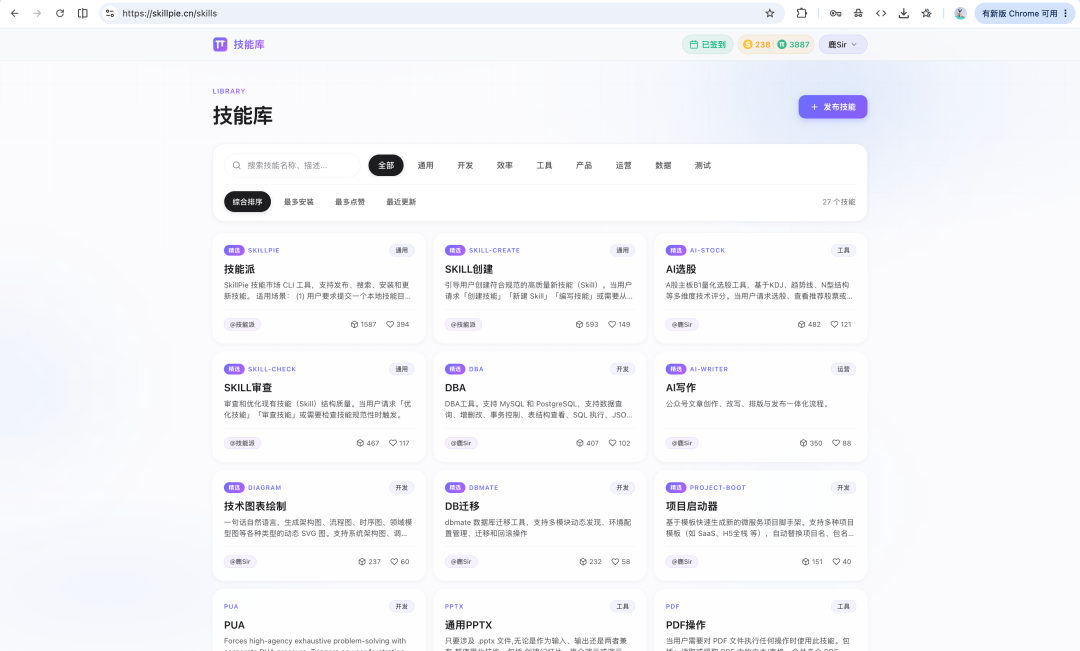
Task: Open the PUA card title
Action: coord(234,625)
